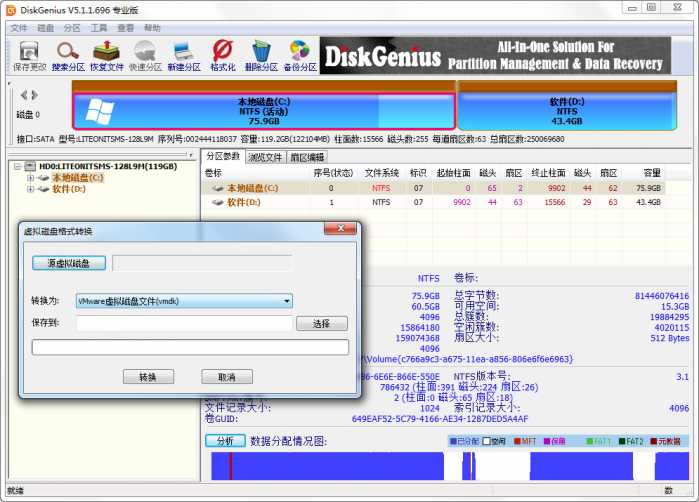The image size is (699, 502).
Task: Click the 软件(D:) row name in partition table
Action: 244,202
